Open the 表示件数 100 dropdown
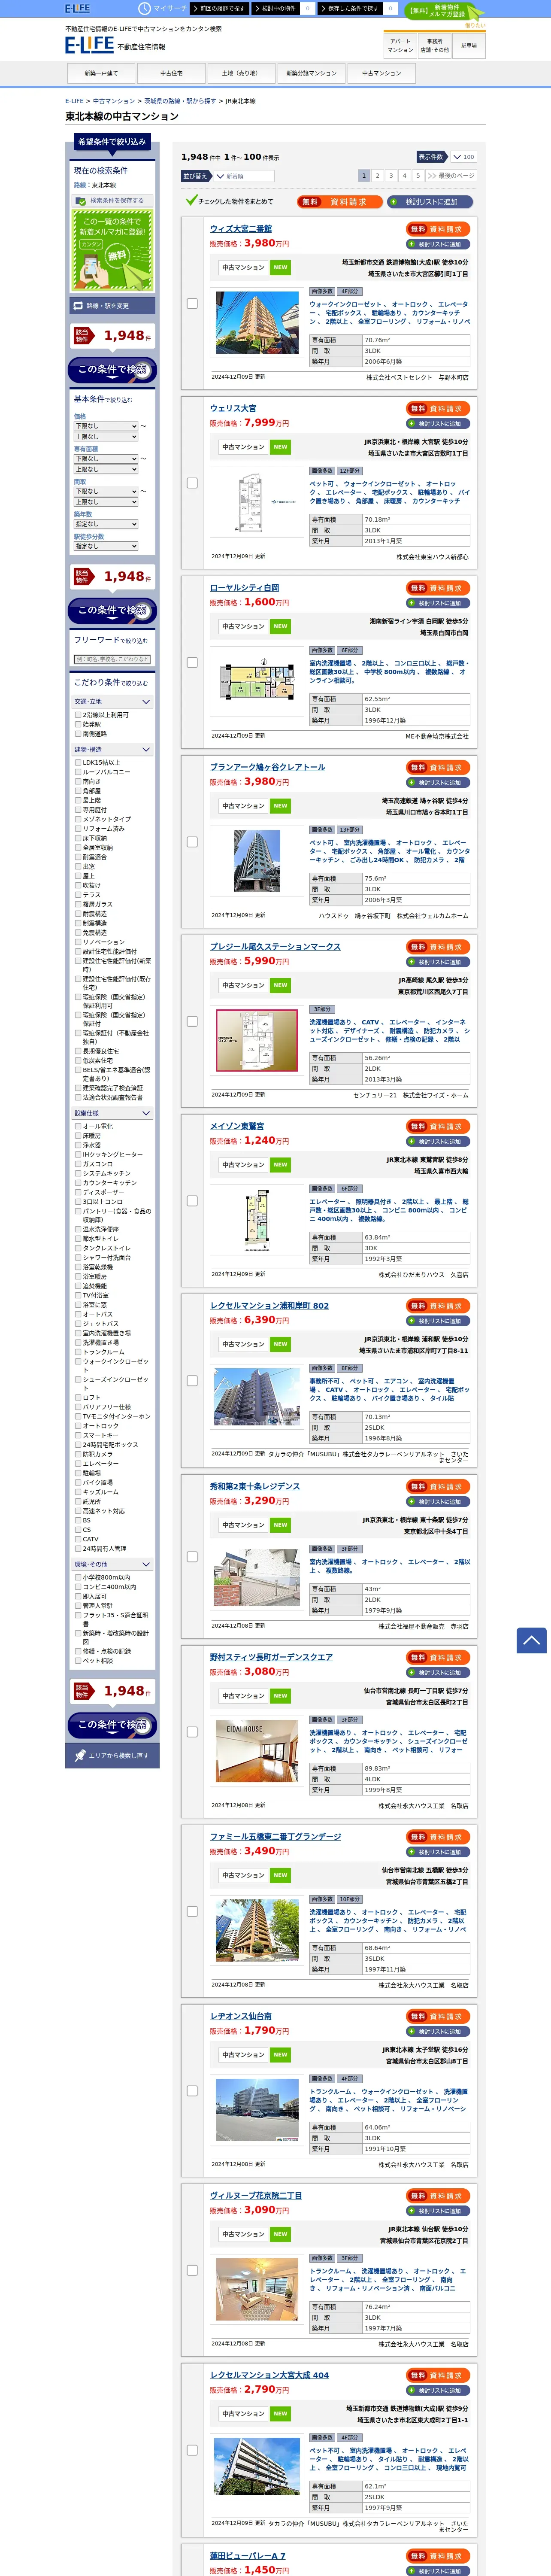 (x=463, y=157)
